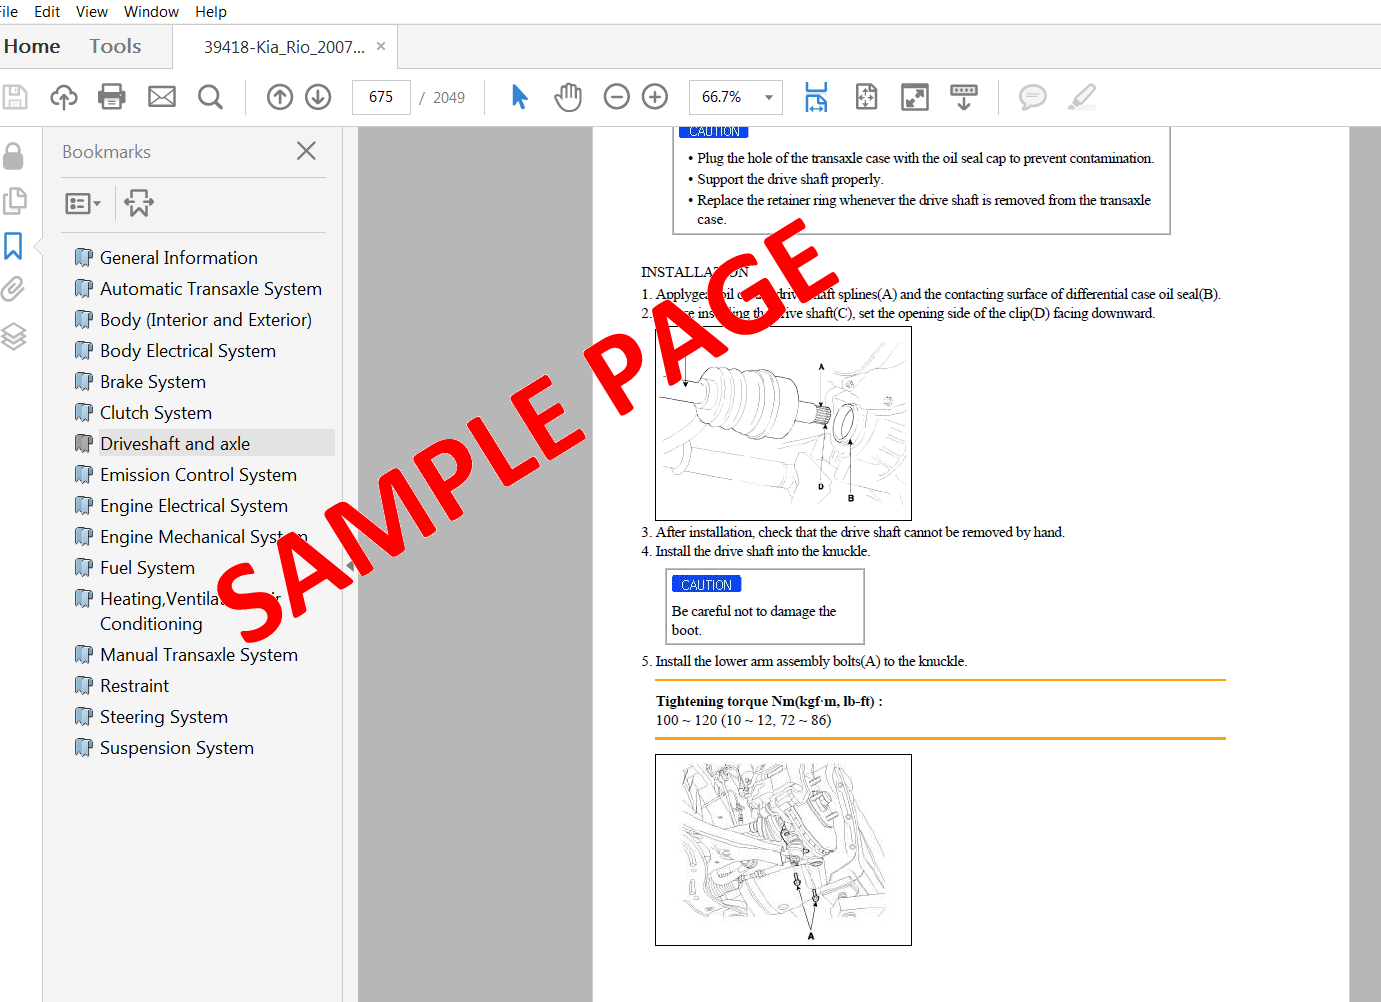Go to previous page arrow
The image size is (1381, 1002).
[280, 97]
